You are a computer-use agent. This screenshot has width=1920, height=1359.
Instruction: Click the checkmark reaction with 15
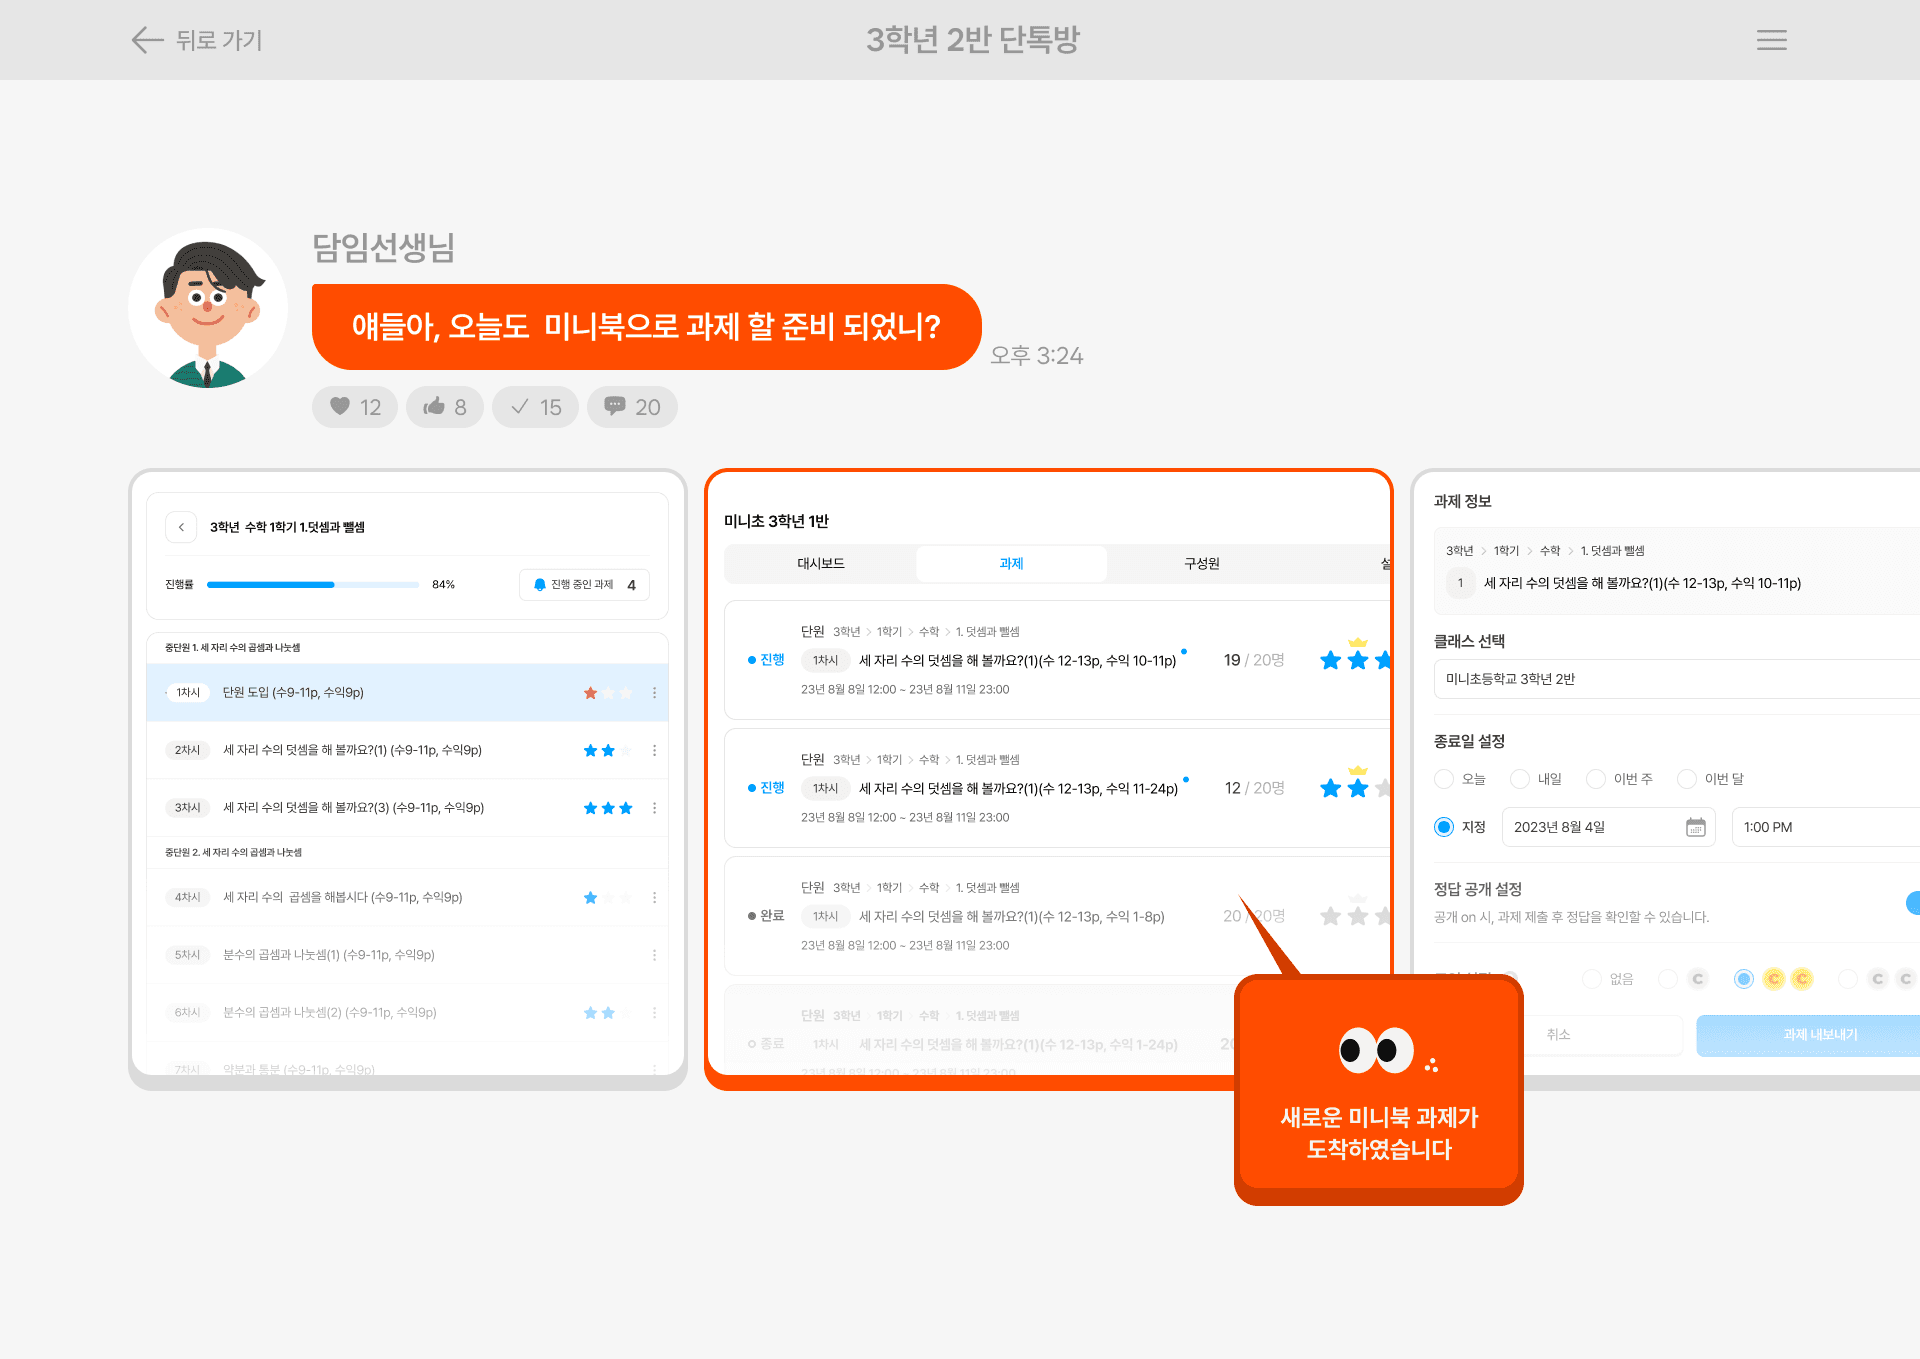click(535, 407)
